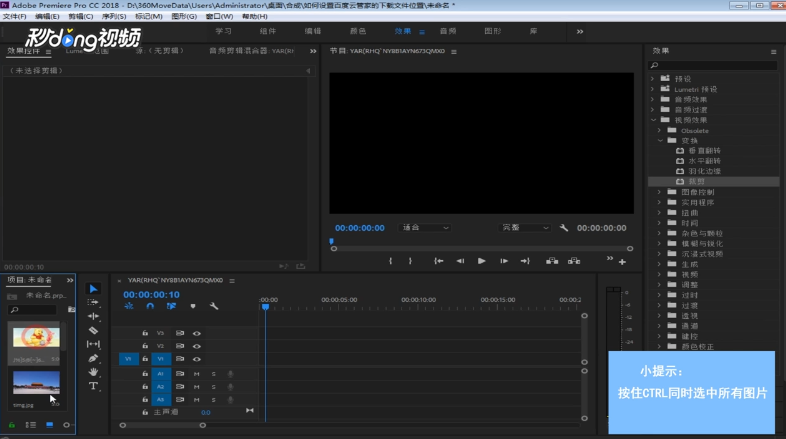Open the Window (W) menu
The image size is (786, 439).
[220, 17]
